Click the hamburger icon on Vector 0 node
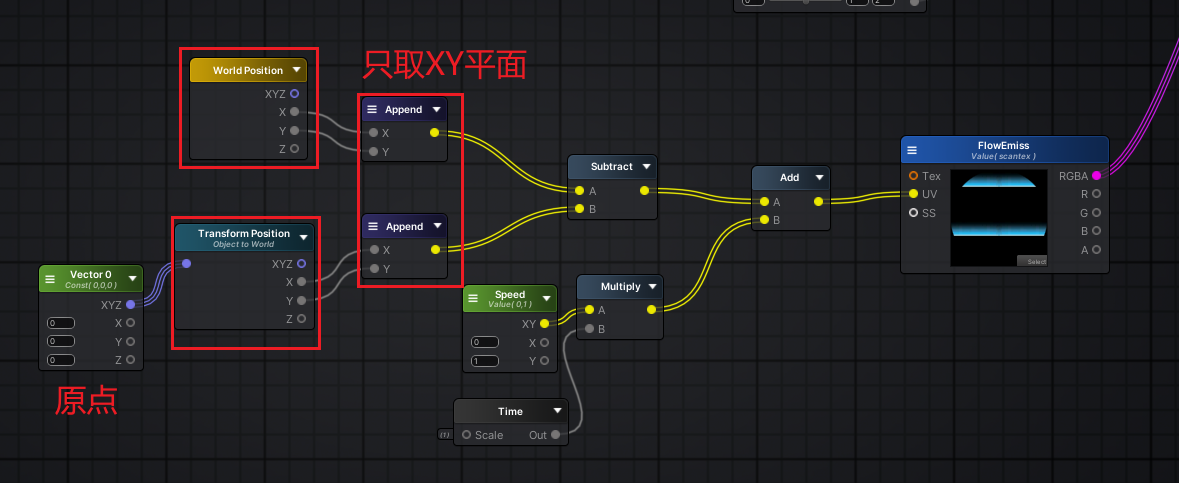1179x483 pixels. tap(50, 279)
